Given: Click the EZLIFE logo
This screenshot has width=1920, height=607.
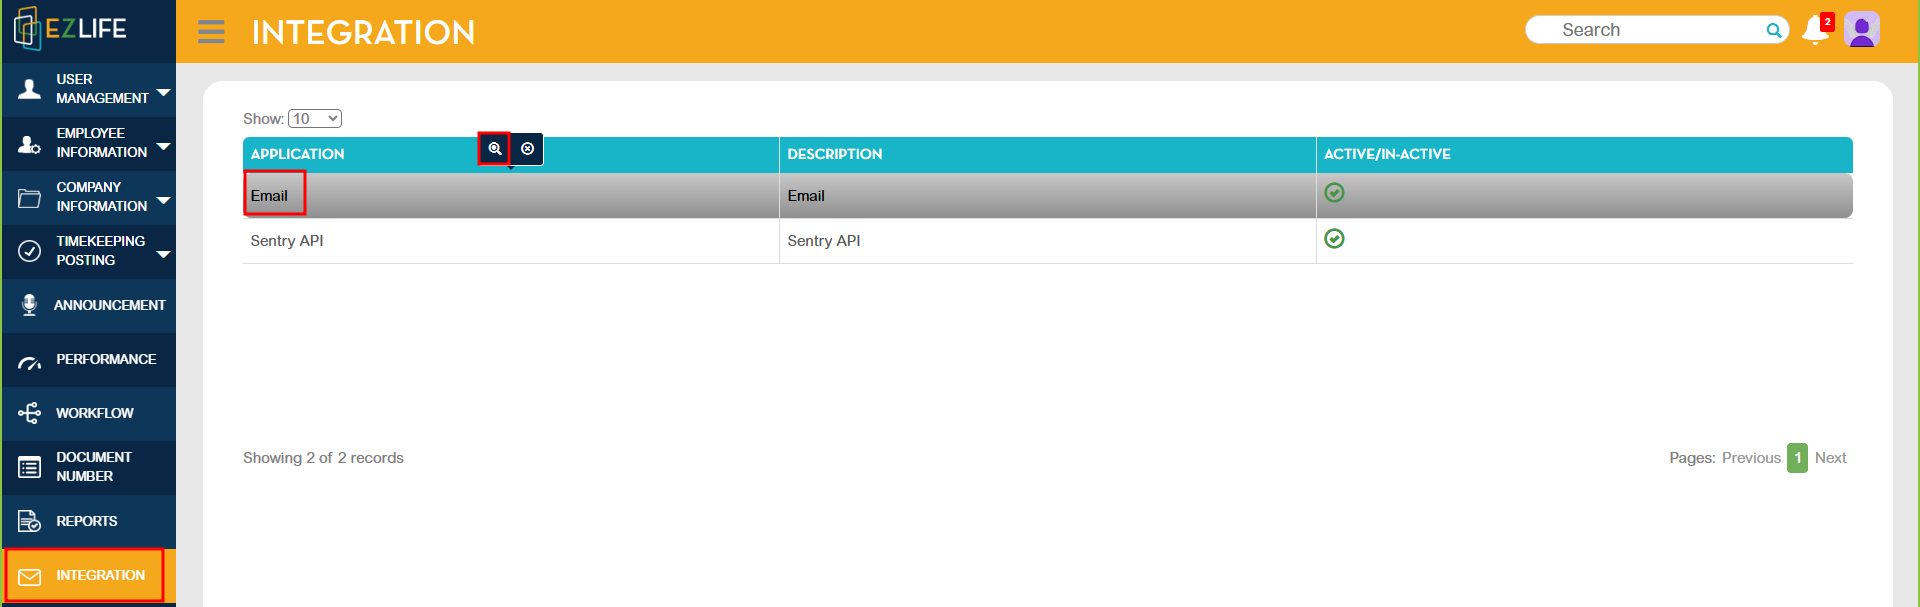Looking at the screenshot, I should coord(70,29).
